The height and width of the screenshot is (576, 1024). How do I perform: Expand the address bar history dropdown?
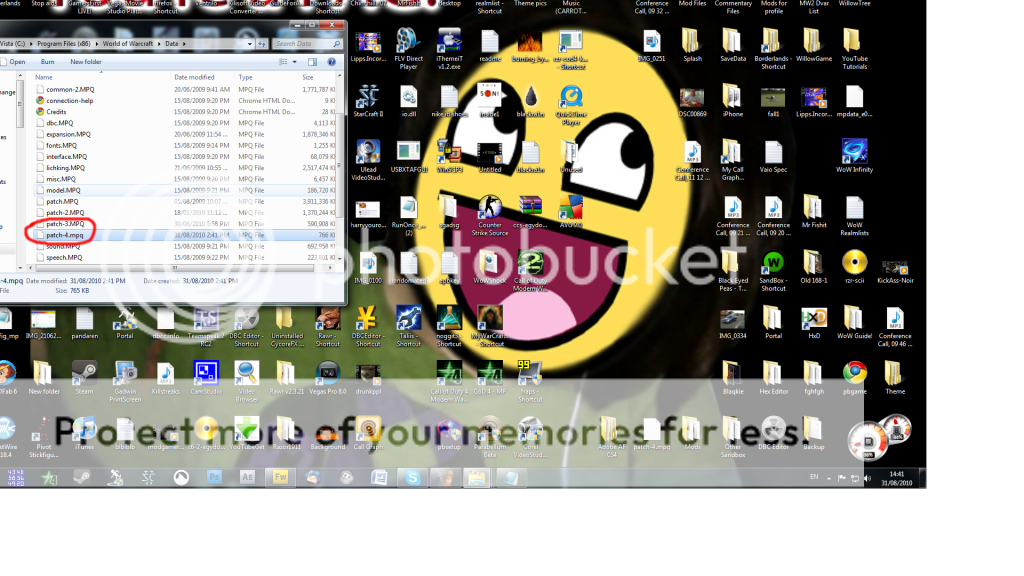[249, 44]
